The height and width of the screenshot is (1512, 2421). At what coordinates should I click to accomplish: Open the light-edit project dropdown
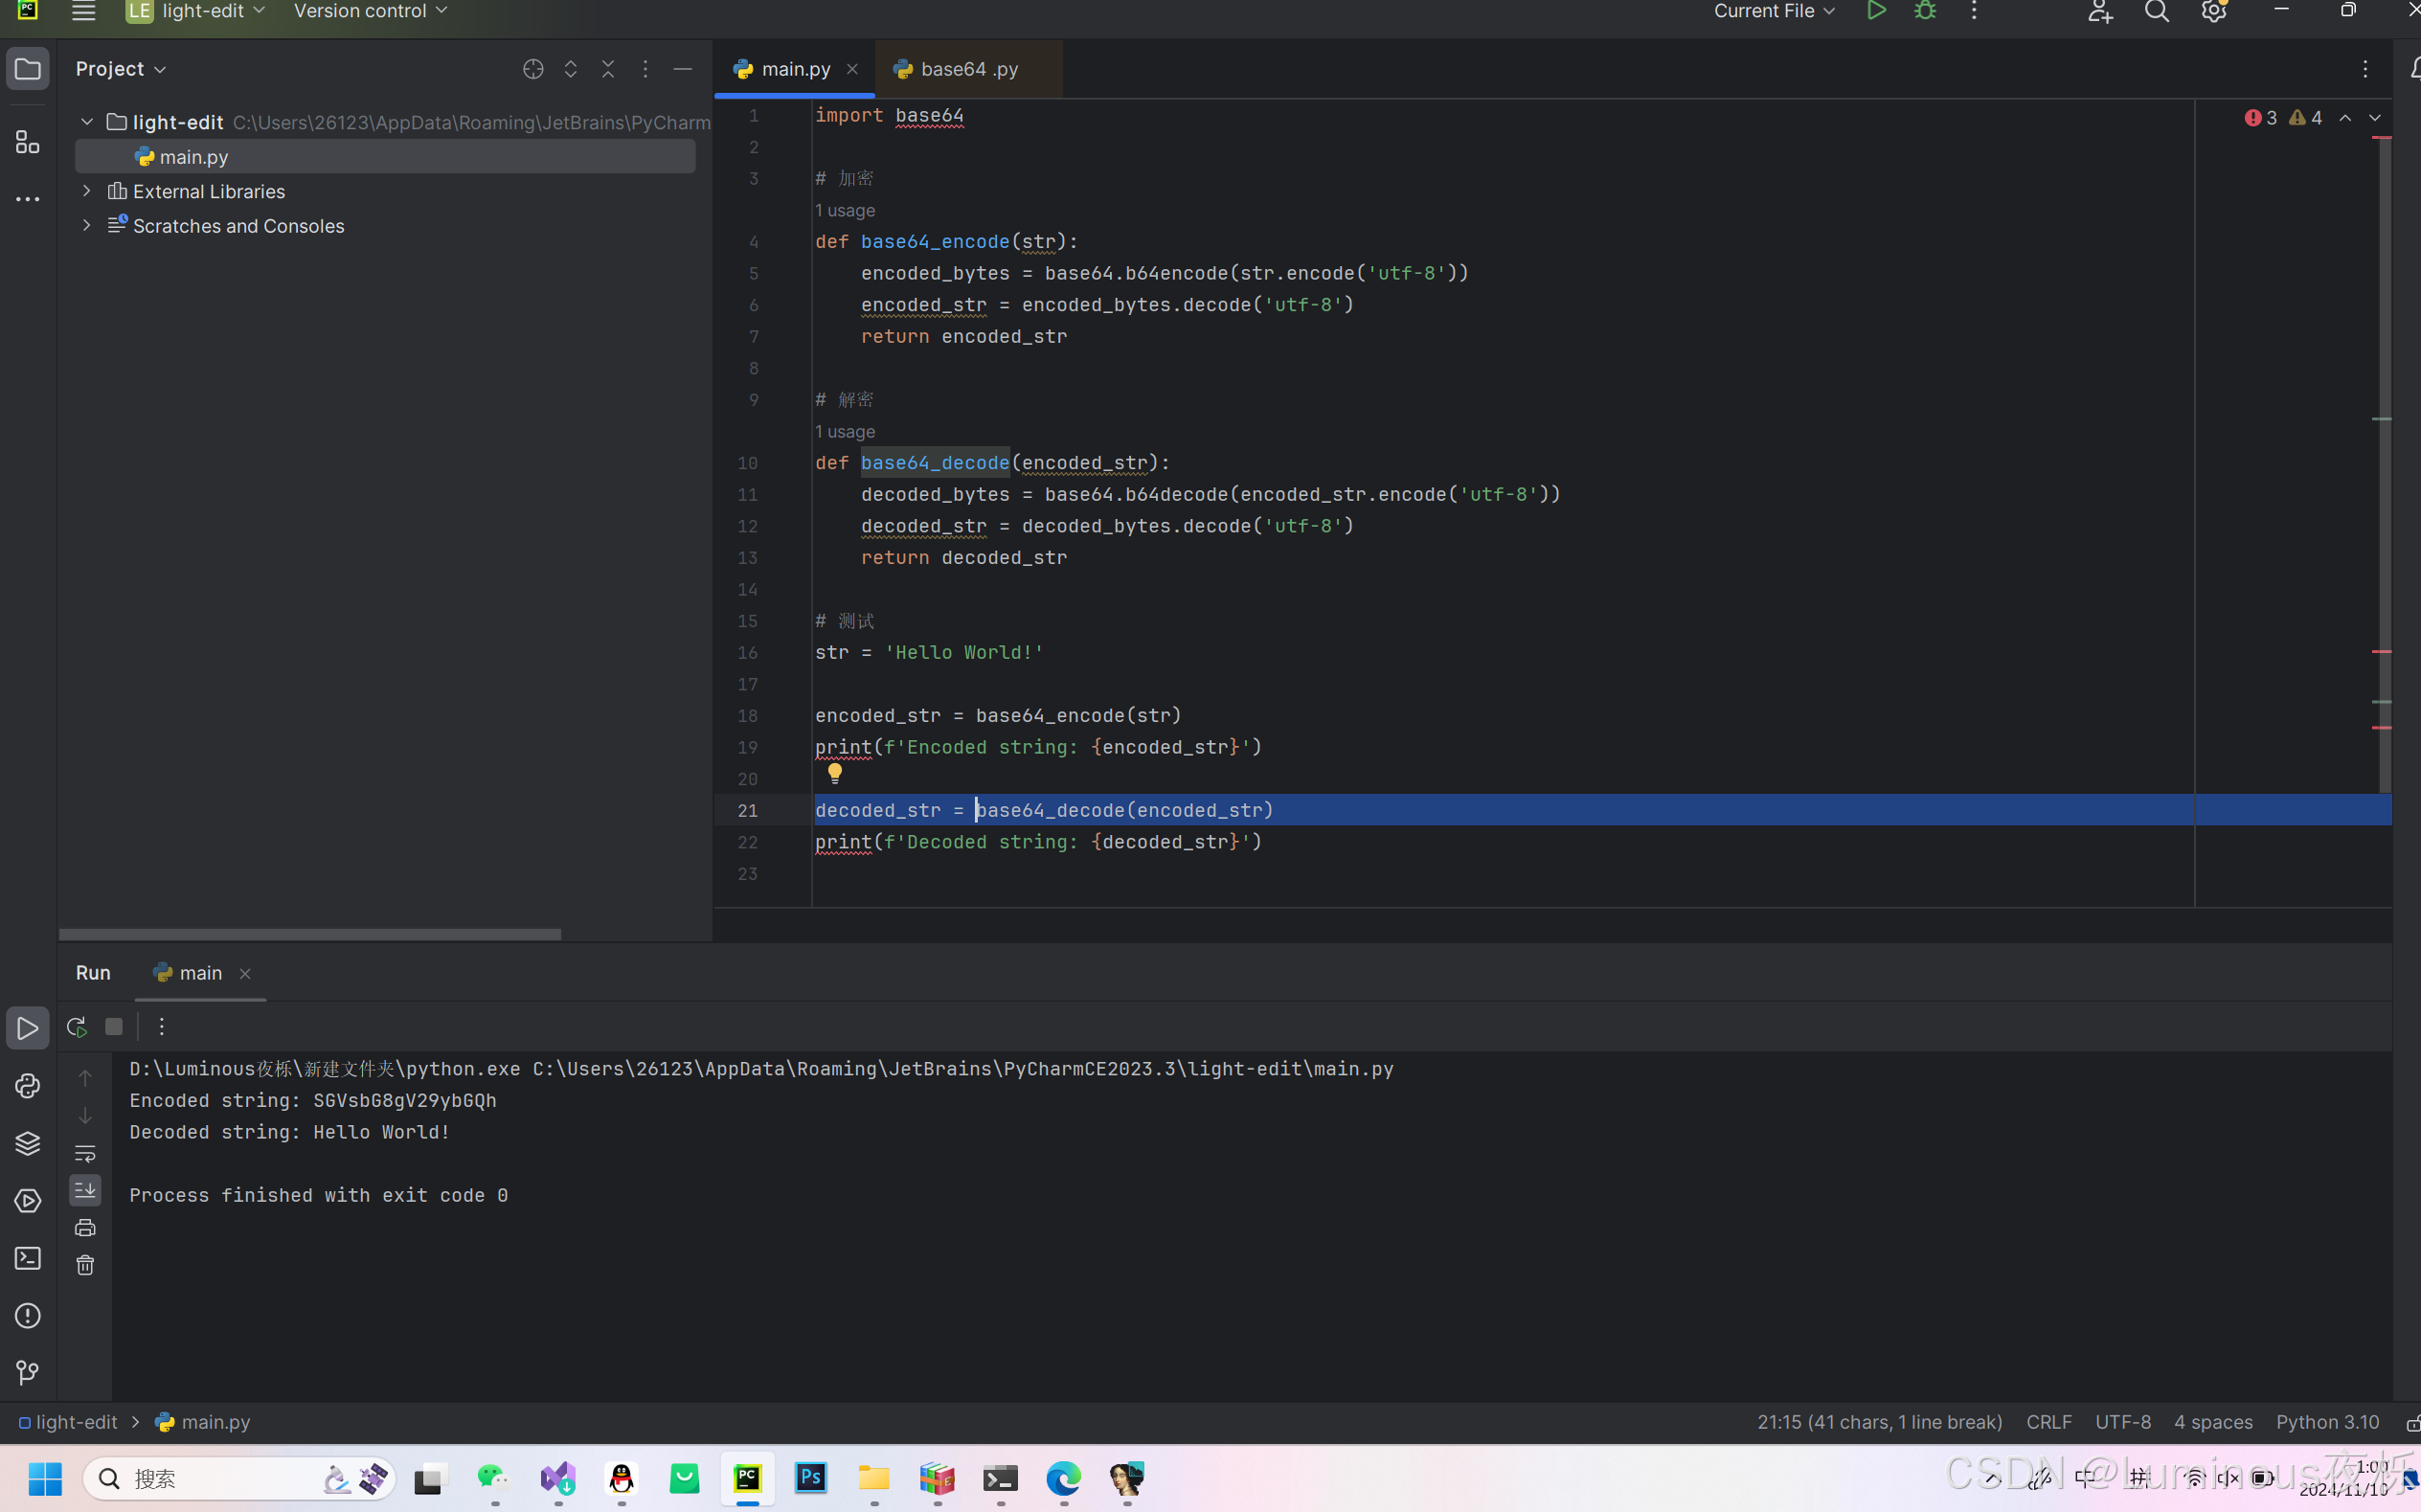[x=196, y=11]
